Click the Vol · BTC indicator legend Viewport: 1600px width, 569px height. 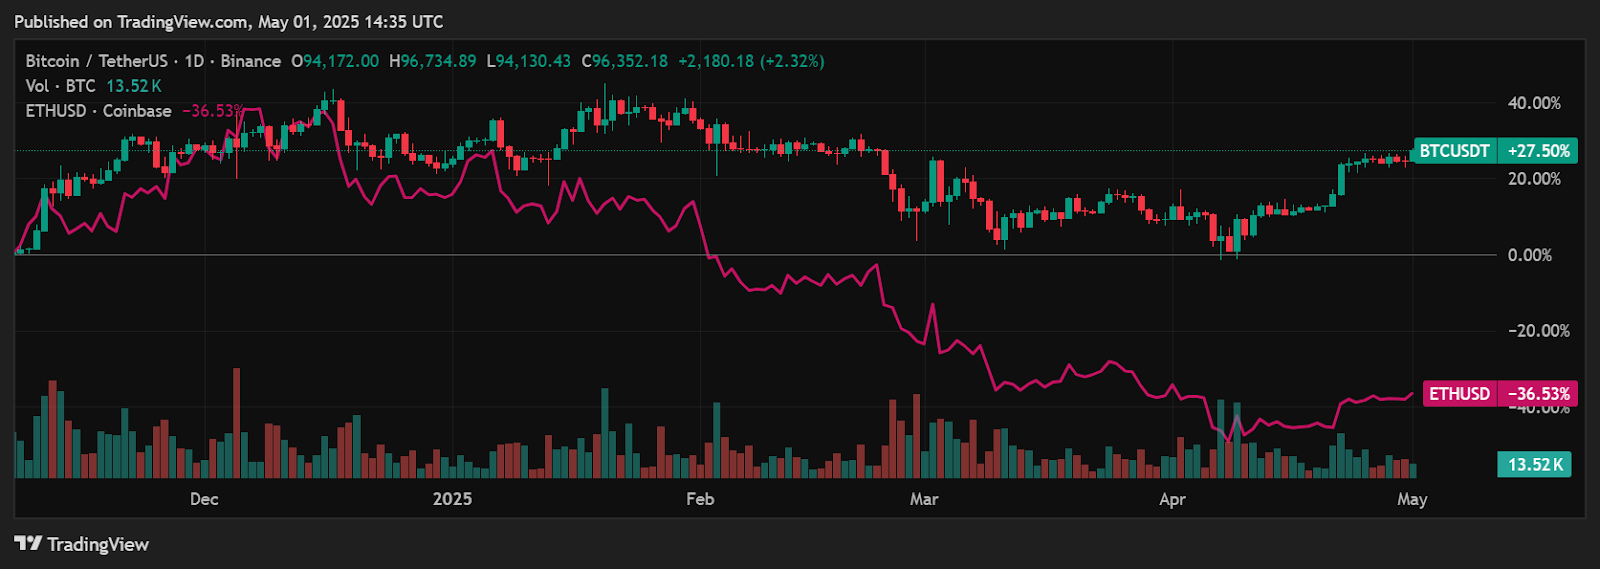[61, 86]
